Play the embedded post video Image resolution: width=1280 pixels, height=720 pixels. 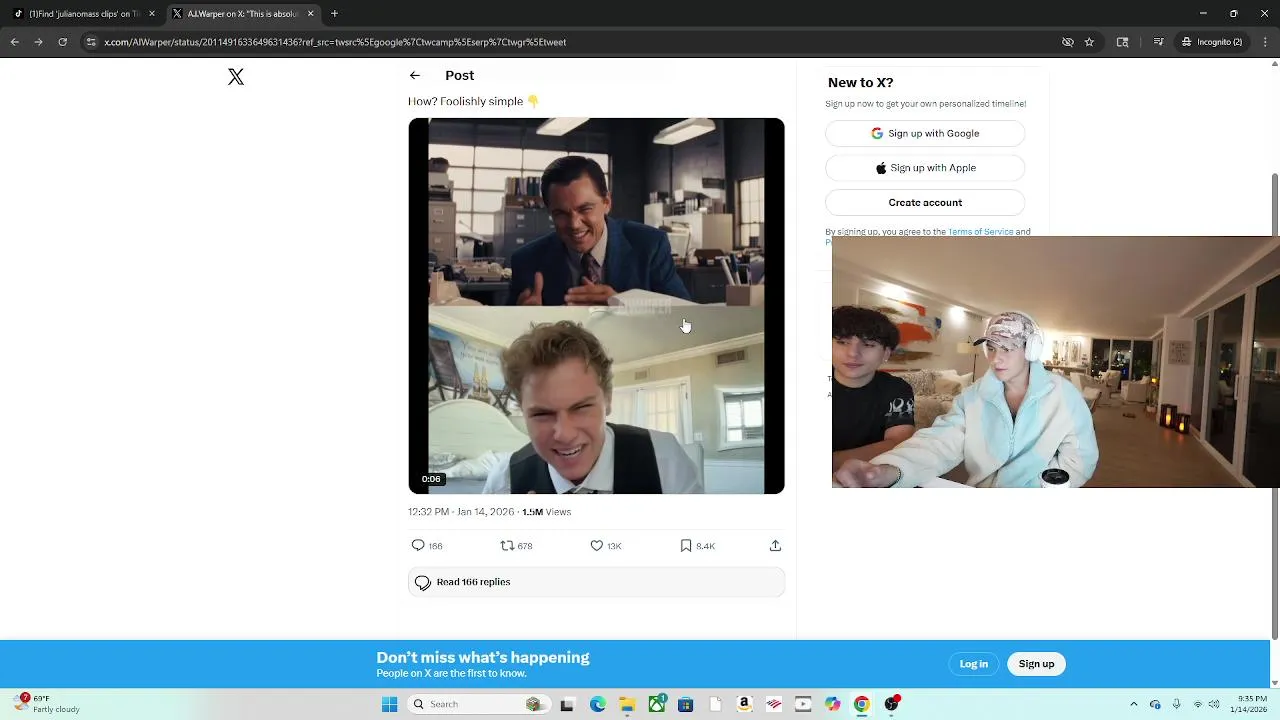click(x=596, y=306)
